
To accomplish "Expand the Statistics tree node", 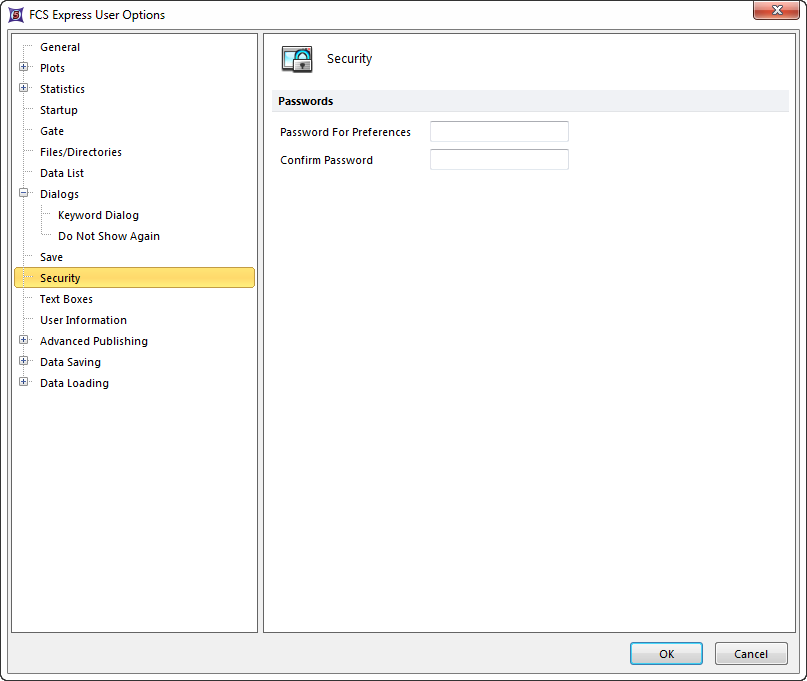I will (x=24, y=89).
